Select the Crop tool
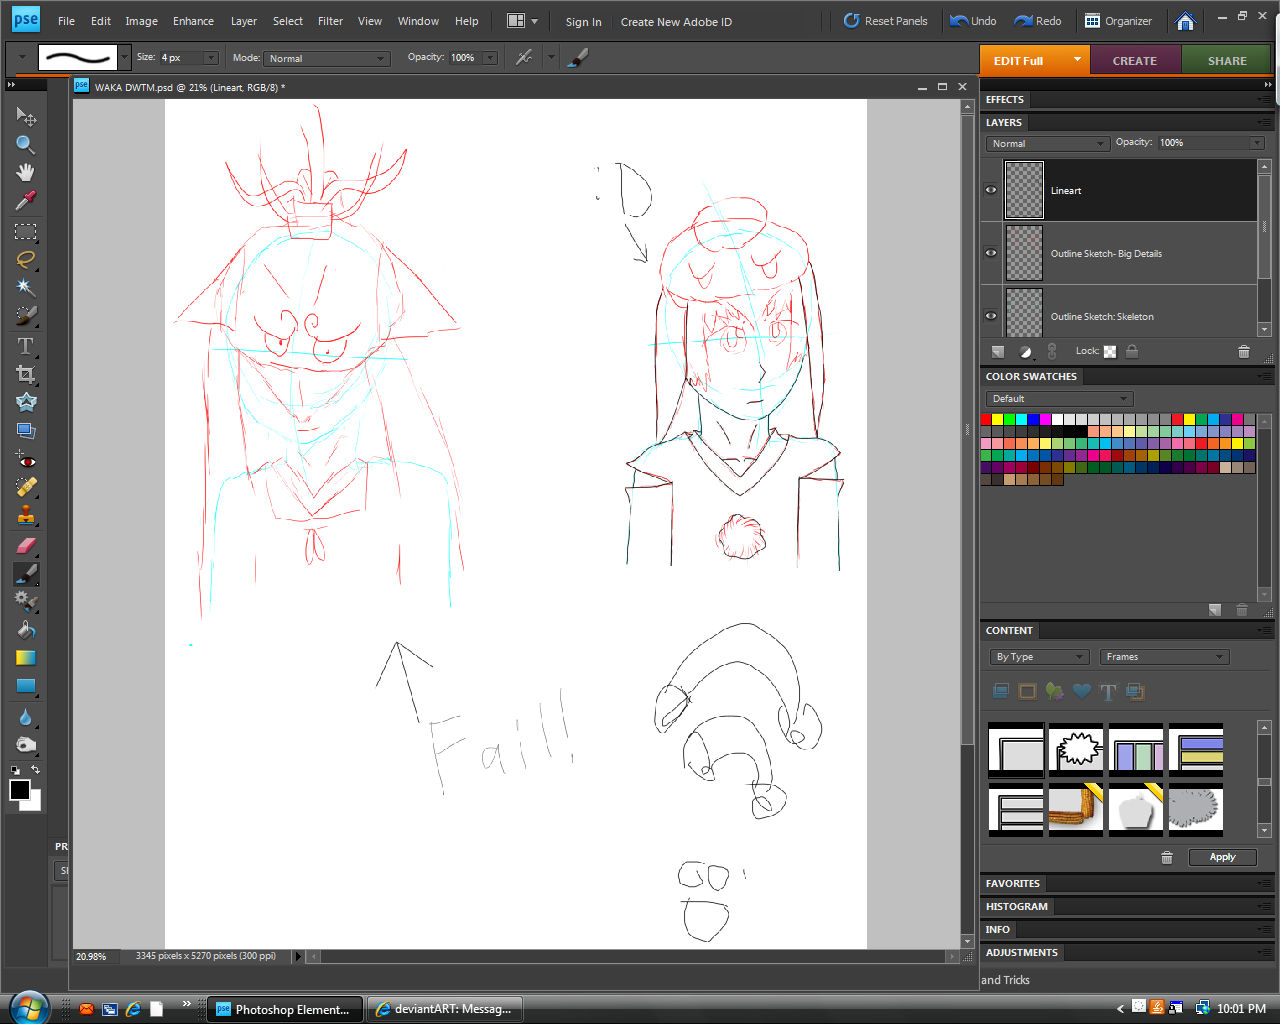 tap(26, 374)
